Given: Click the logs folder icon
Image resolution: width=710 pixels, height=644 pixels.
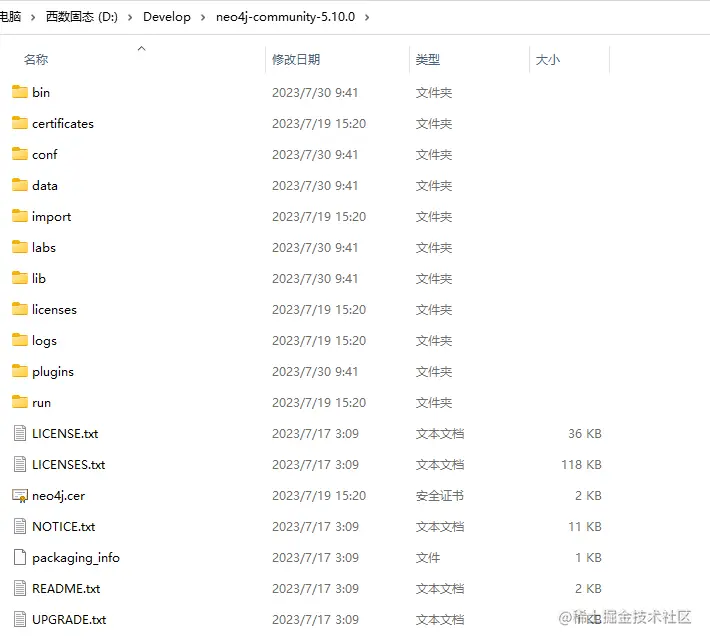Looking at the screenshot, I should [x=19, y=340].
